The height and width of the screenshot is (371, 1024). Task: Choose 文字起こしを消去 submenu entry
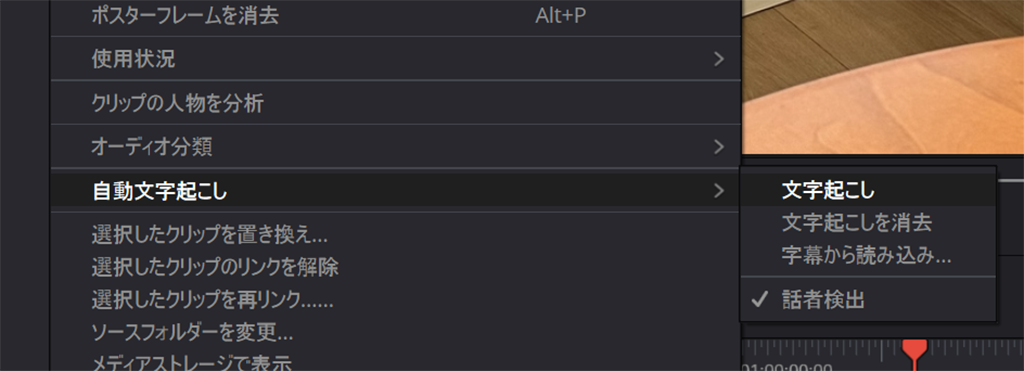pyautogui.click(x=868, y=223)
